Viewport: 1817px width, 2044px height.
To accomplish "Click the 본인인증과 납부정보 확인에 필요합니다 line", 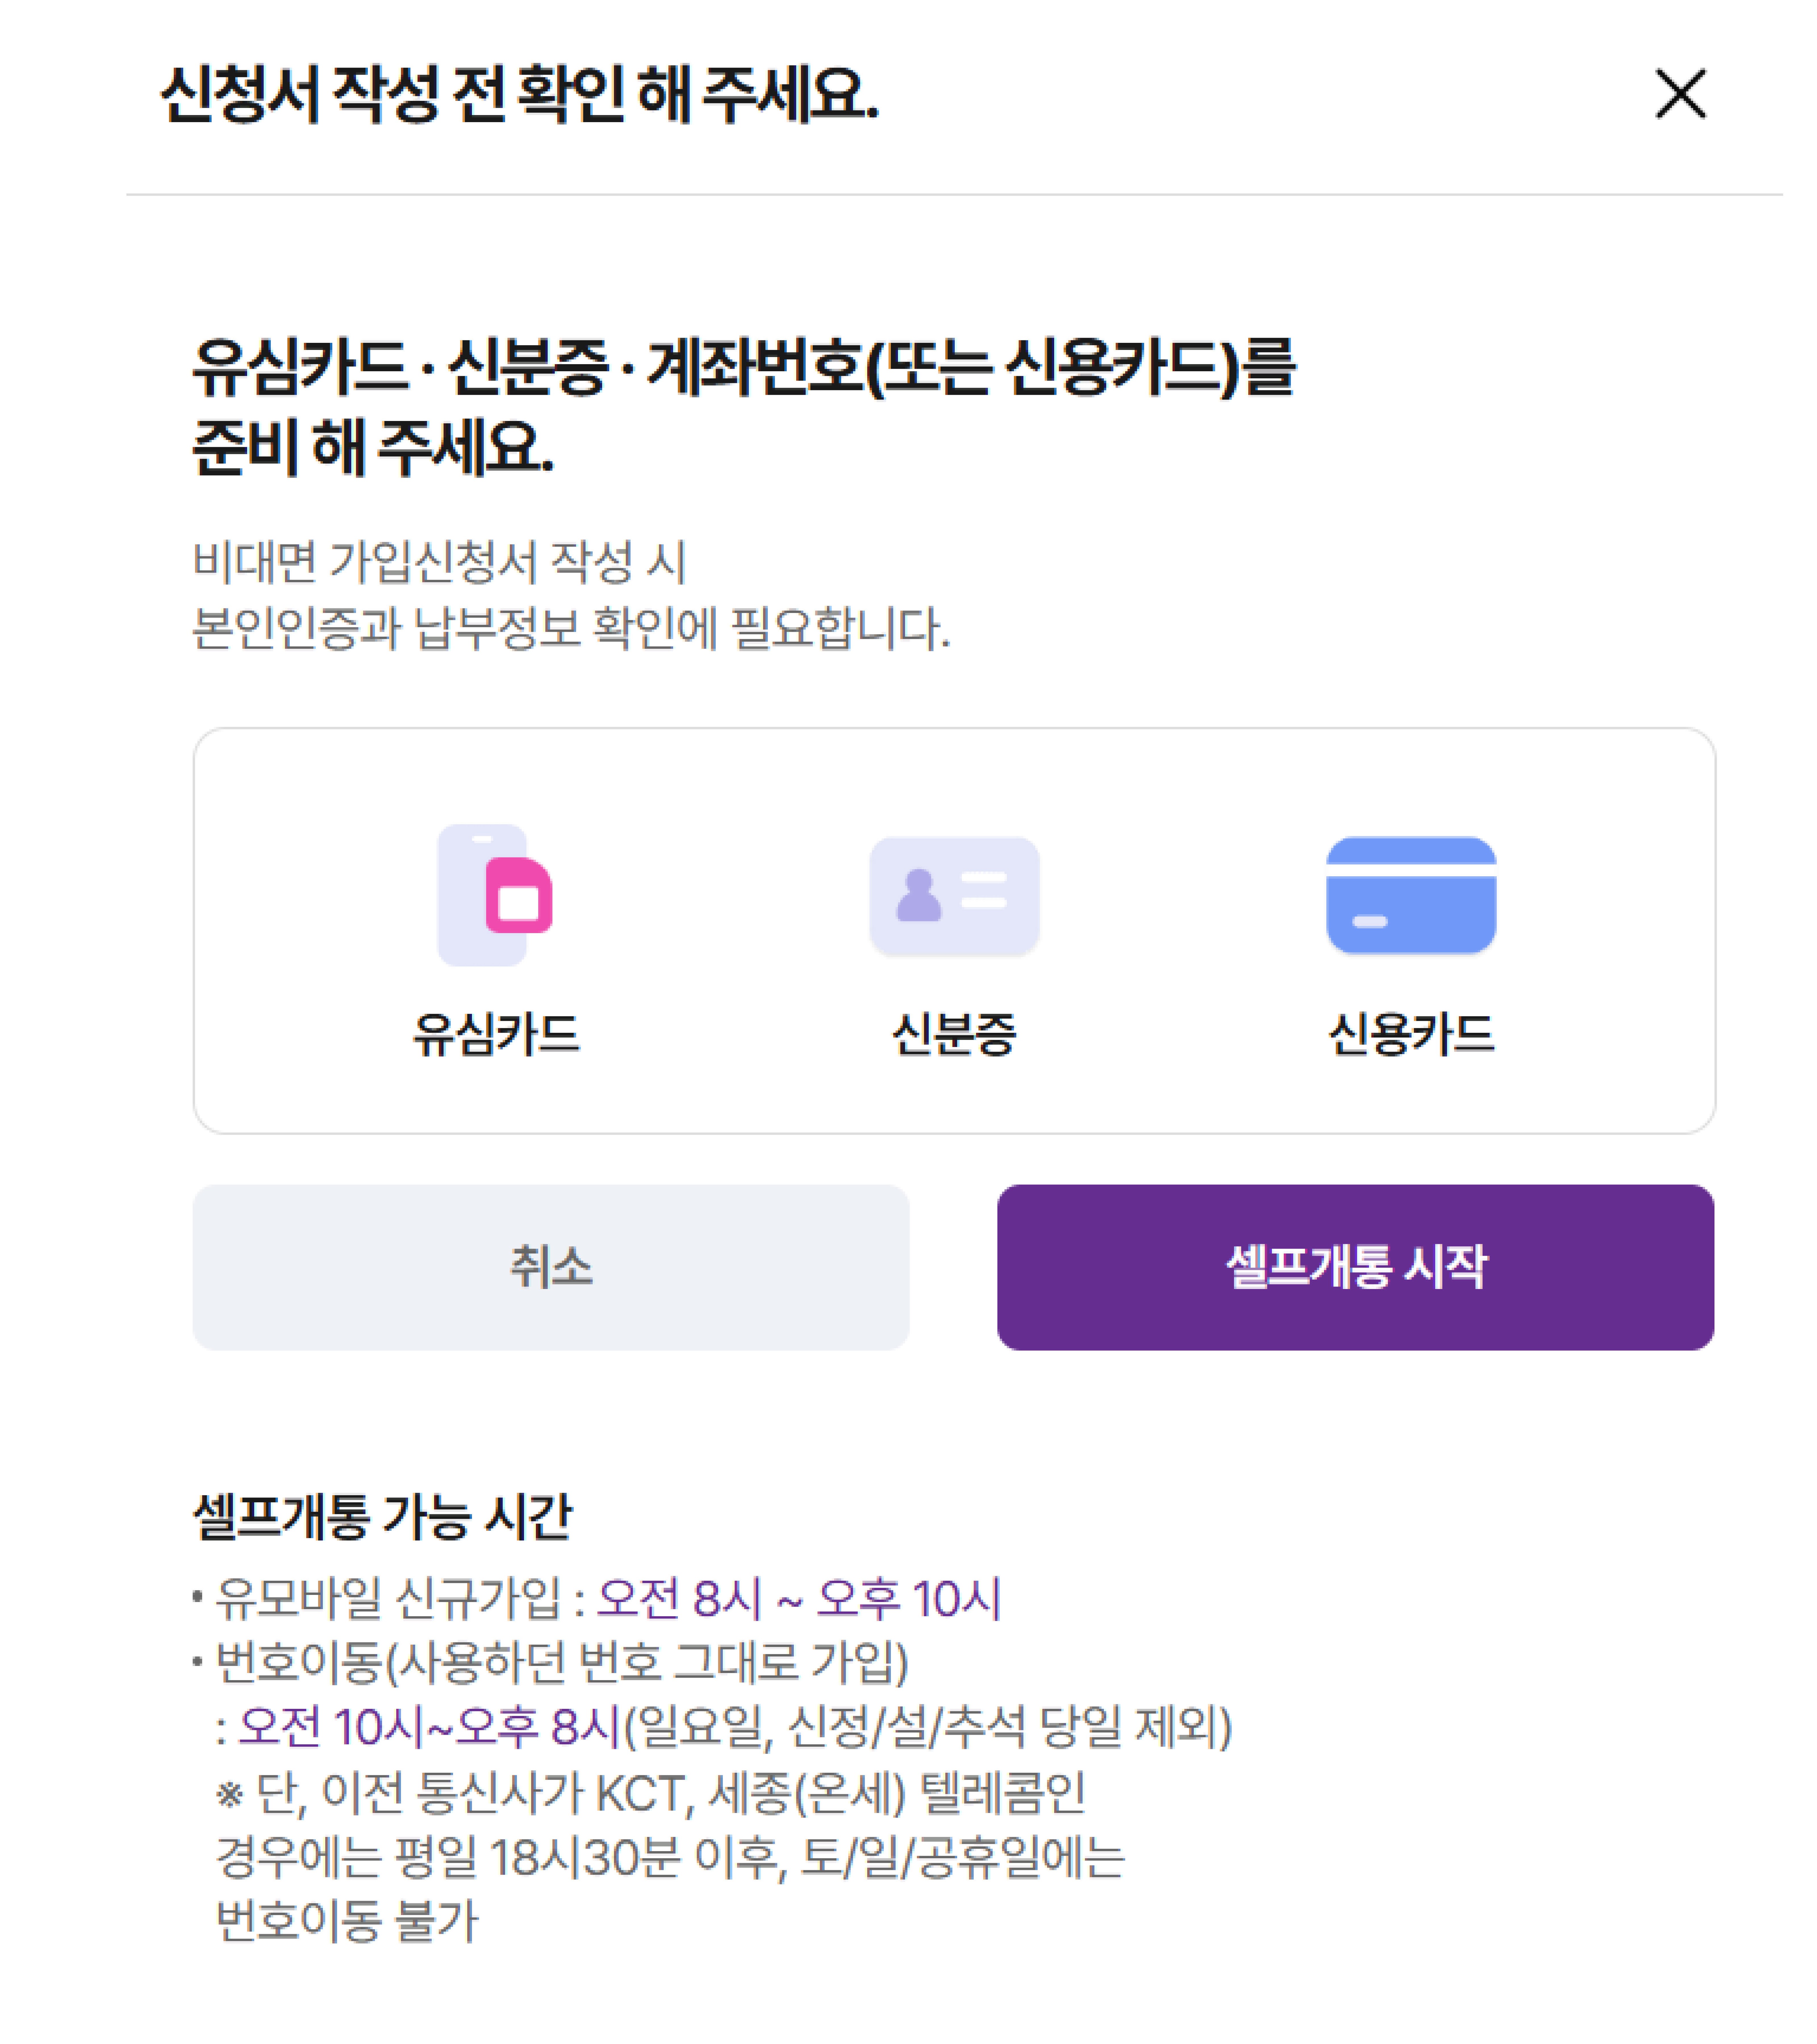I will pyautogui.click(x=571, y=628).
